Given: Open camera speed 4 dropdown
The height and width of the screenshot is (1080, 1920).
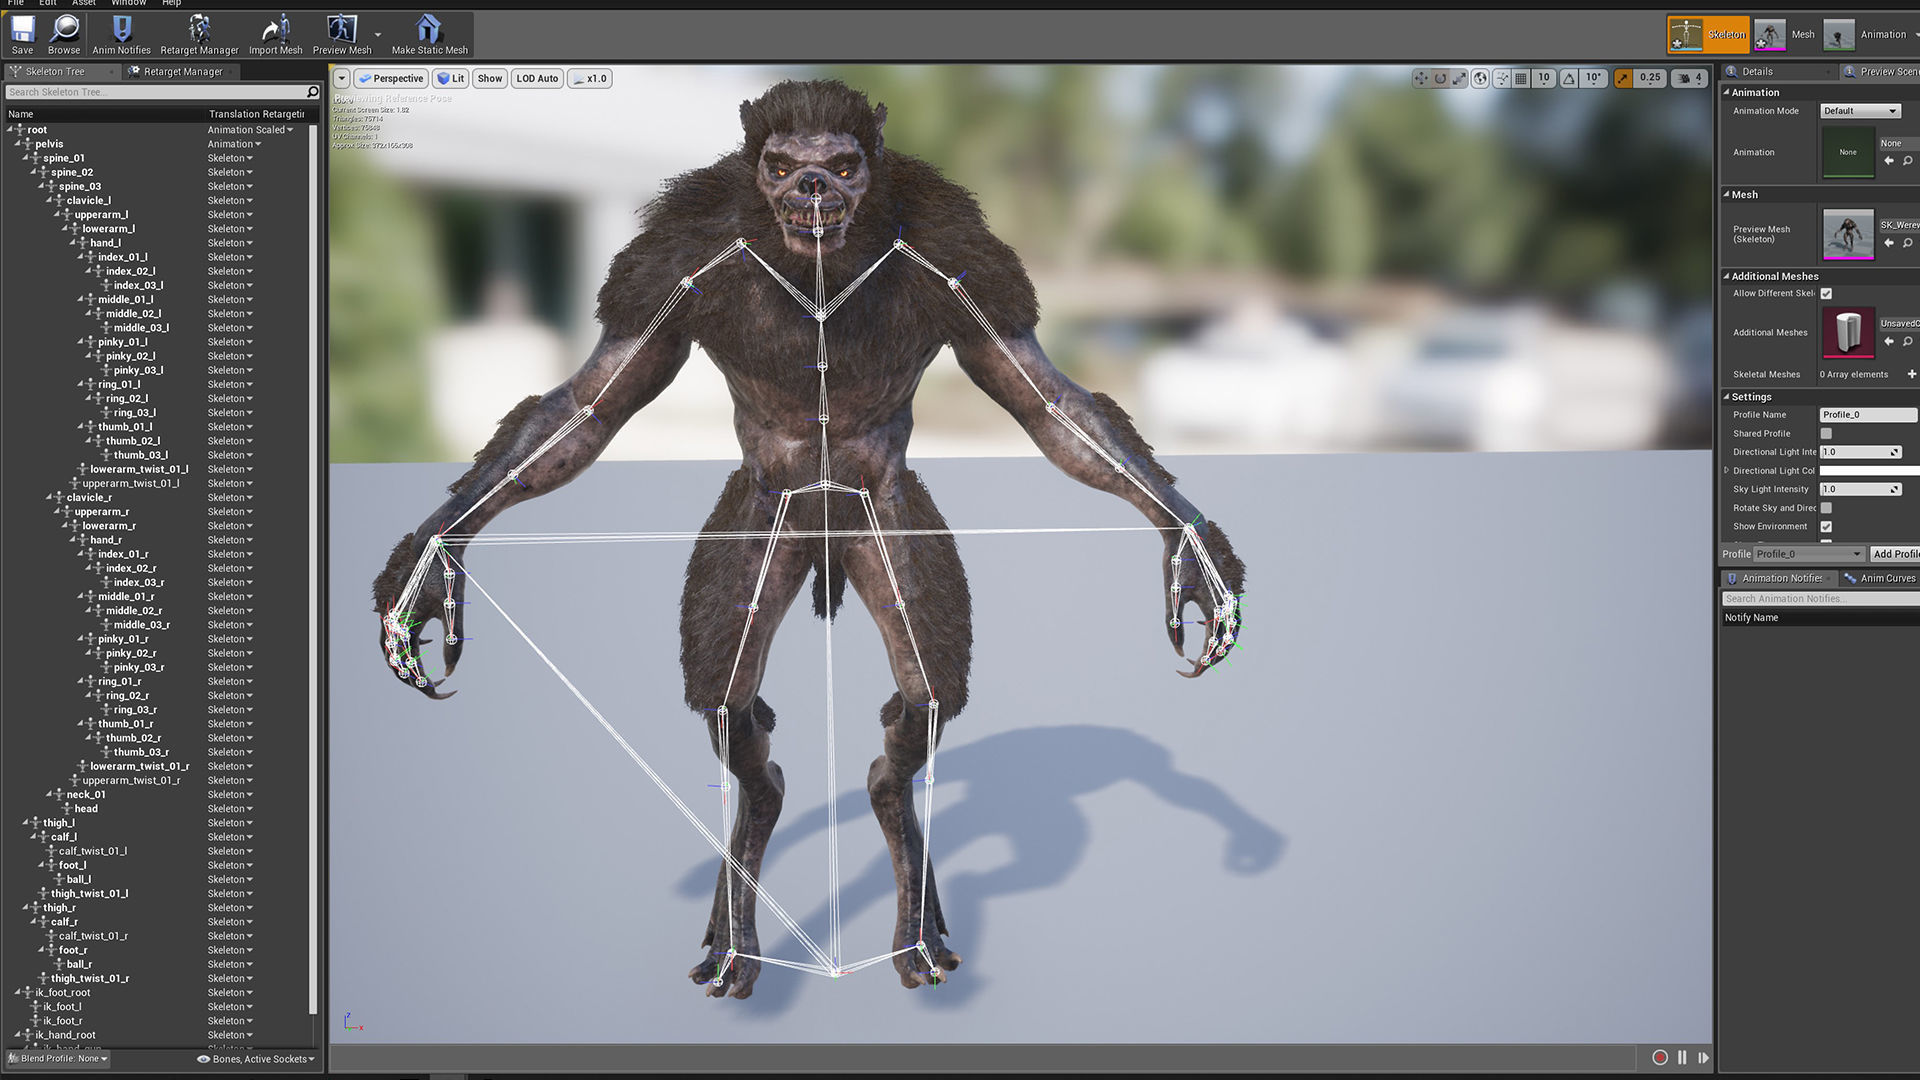Looking at the screenshot, I should pos(1690,78).
